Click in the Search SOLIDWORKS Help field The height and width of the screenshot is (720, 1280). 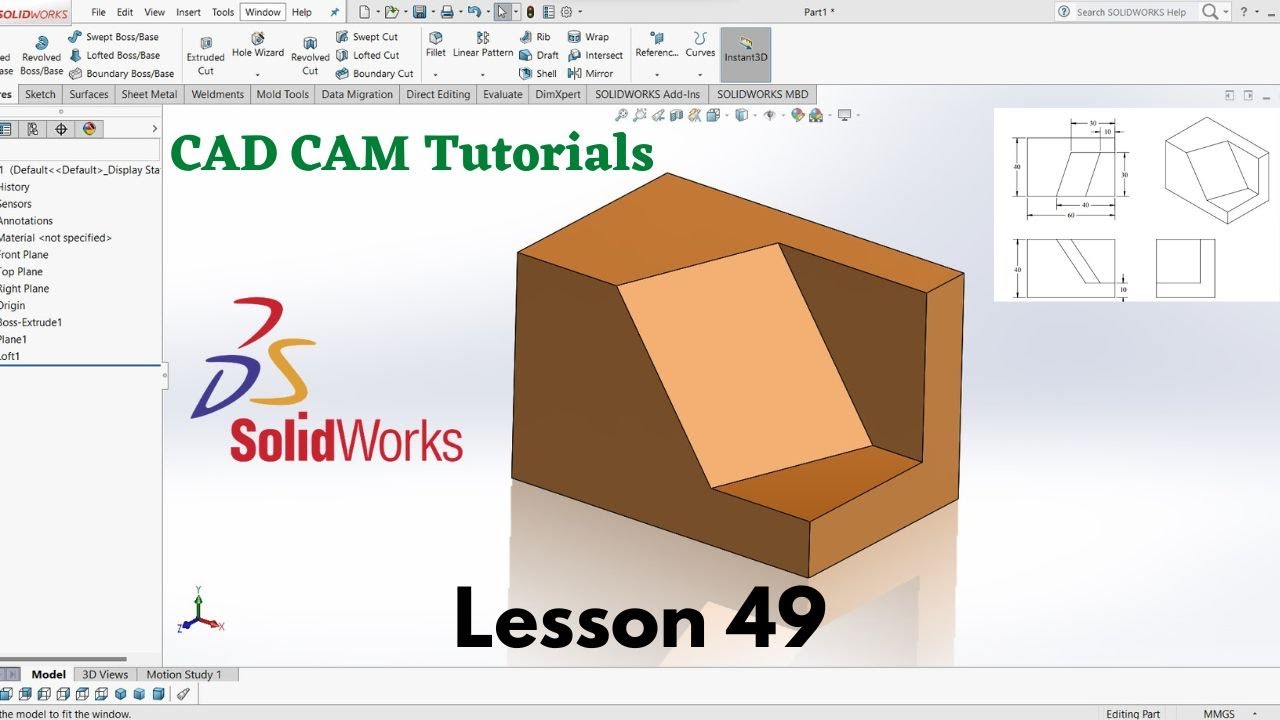point(1130,12)
